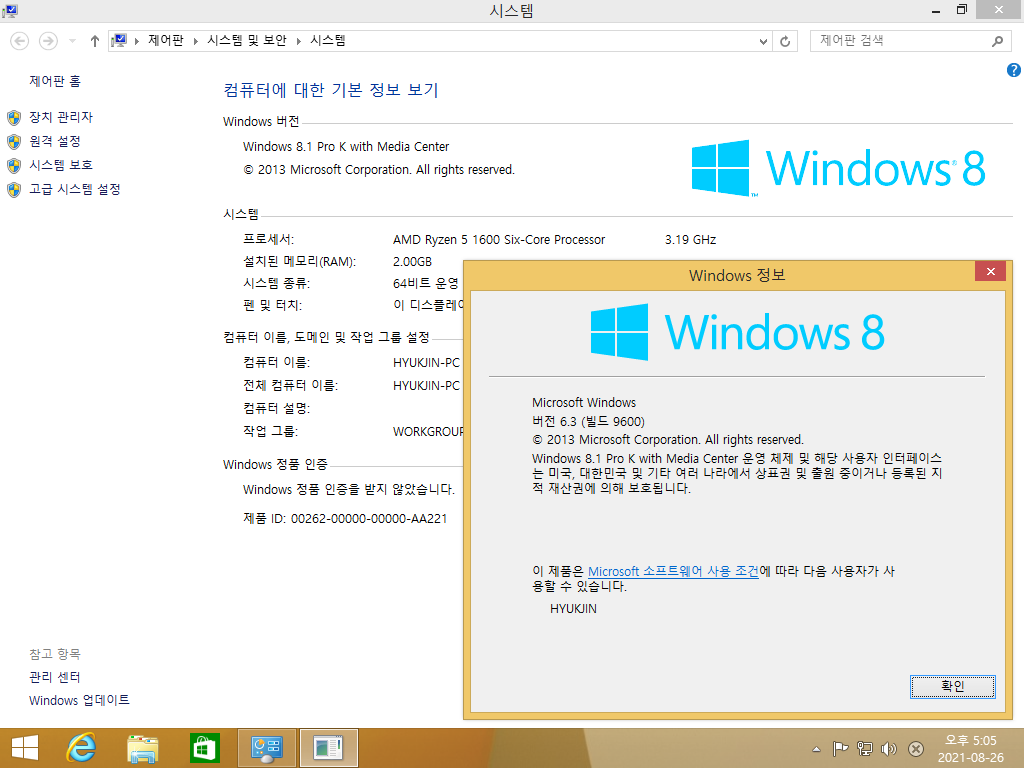Click the shield icon beside 고급 시스템 설정
Image resolution: width=1024 pixels, height=768 pixels.
tap(14, 189)
